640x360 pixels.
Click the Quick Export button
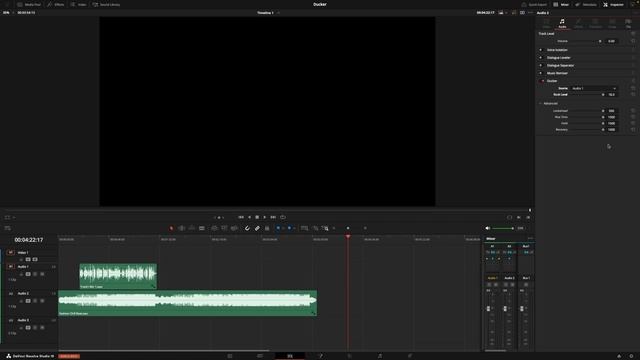534,4
